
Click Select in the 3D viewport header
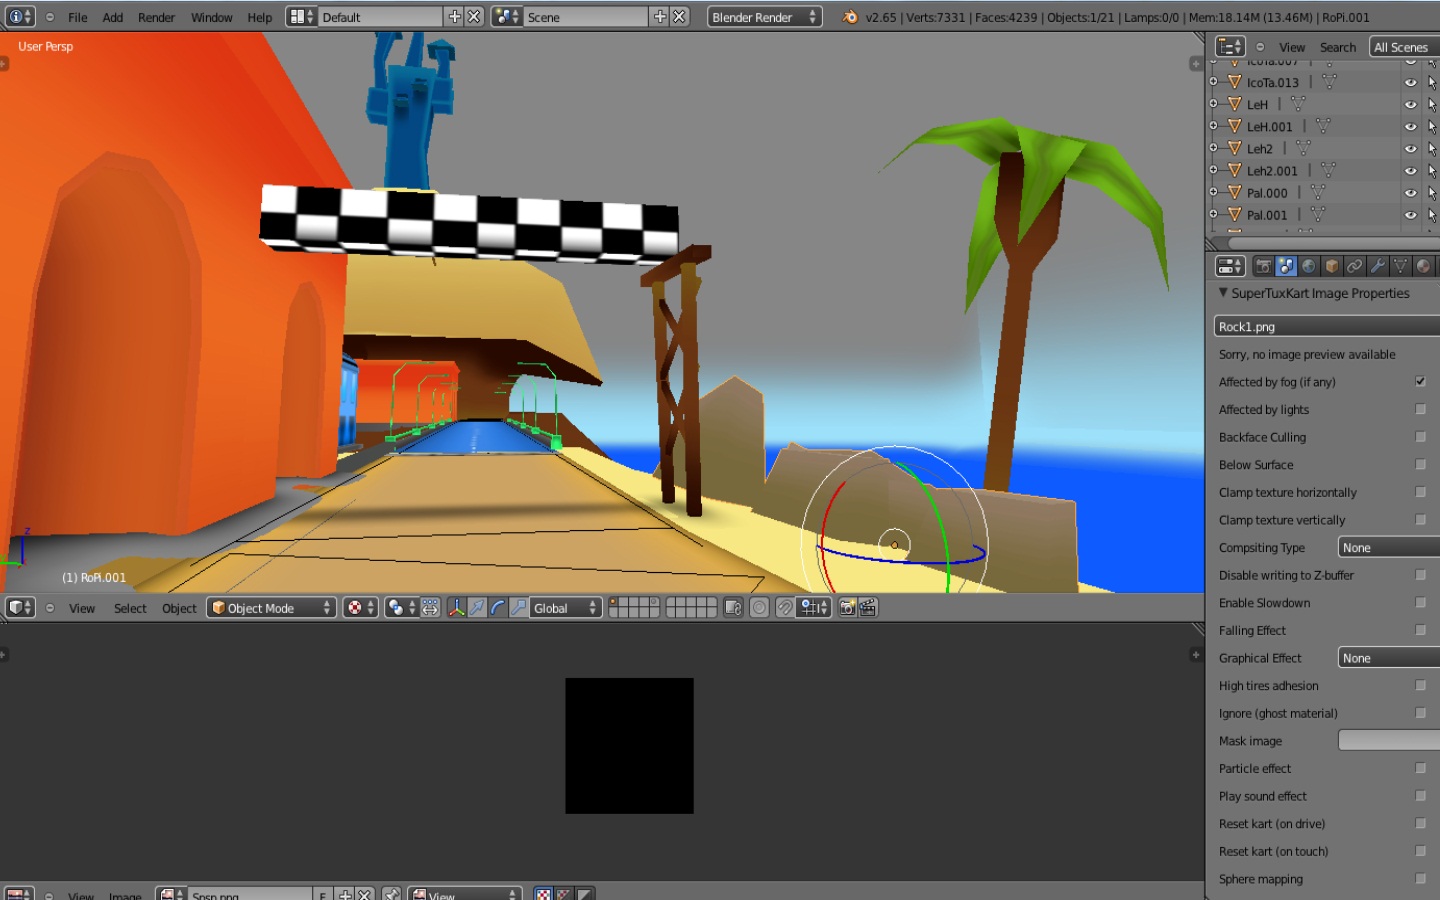pyautogui.click(x=130, y=608)
